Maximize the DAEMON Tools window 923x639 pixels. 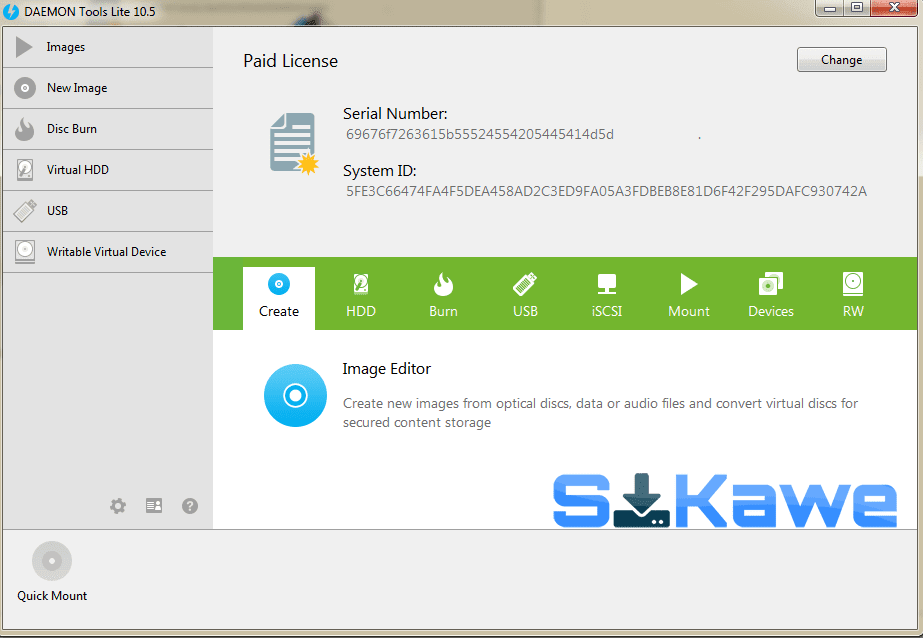pos(857,8)
